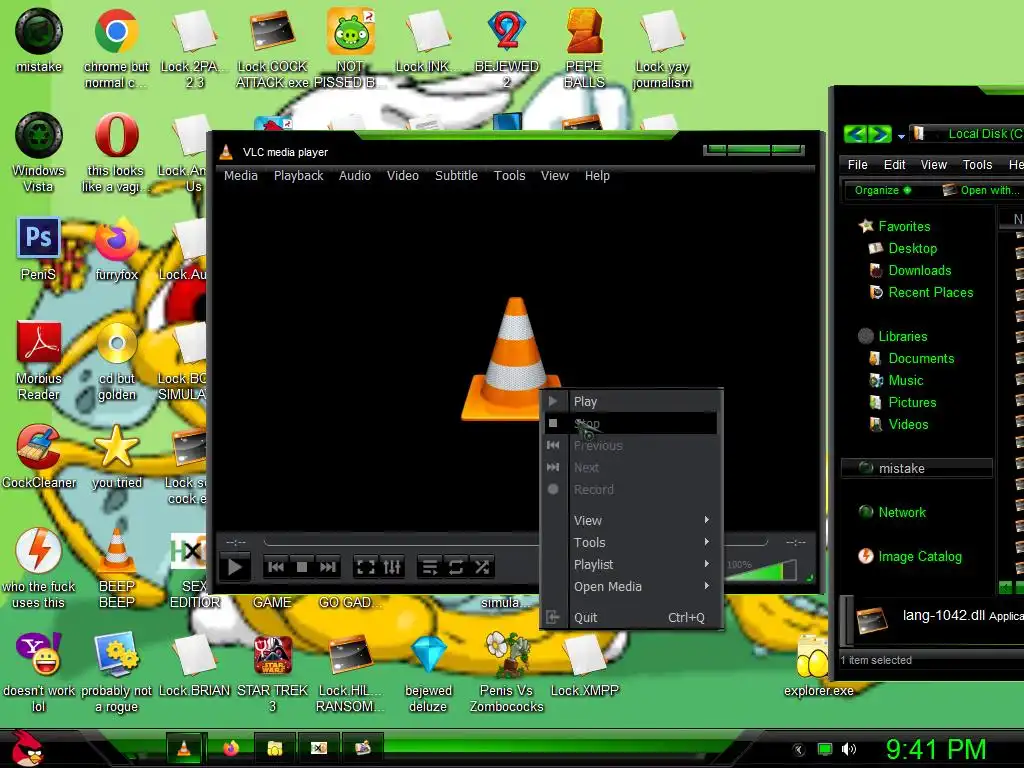1024x768 pixels.
Task: Select the BEJEWED 2 desktop icon
Action: pyautogui.click(x=507, y=48)
